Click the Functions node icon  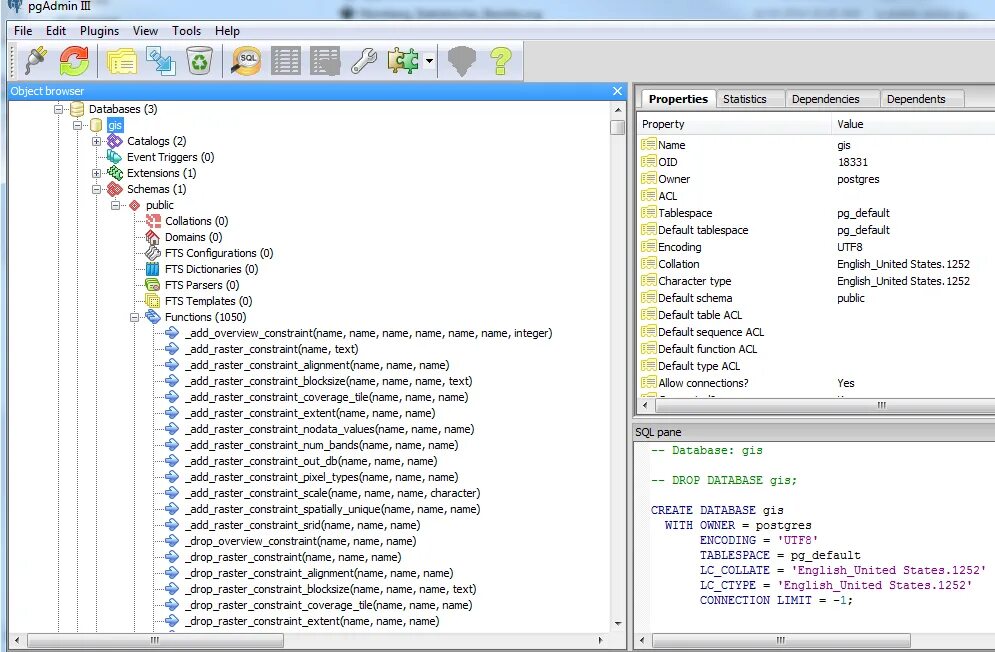pos(153,316)
